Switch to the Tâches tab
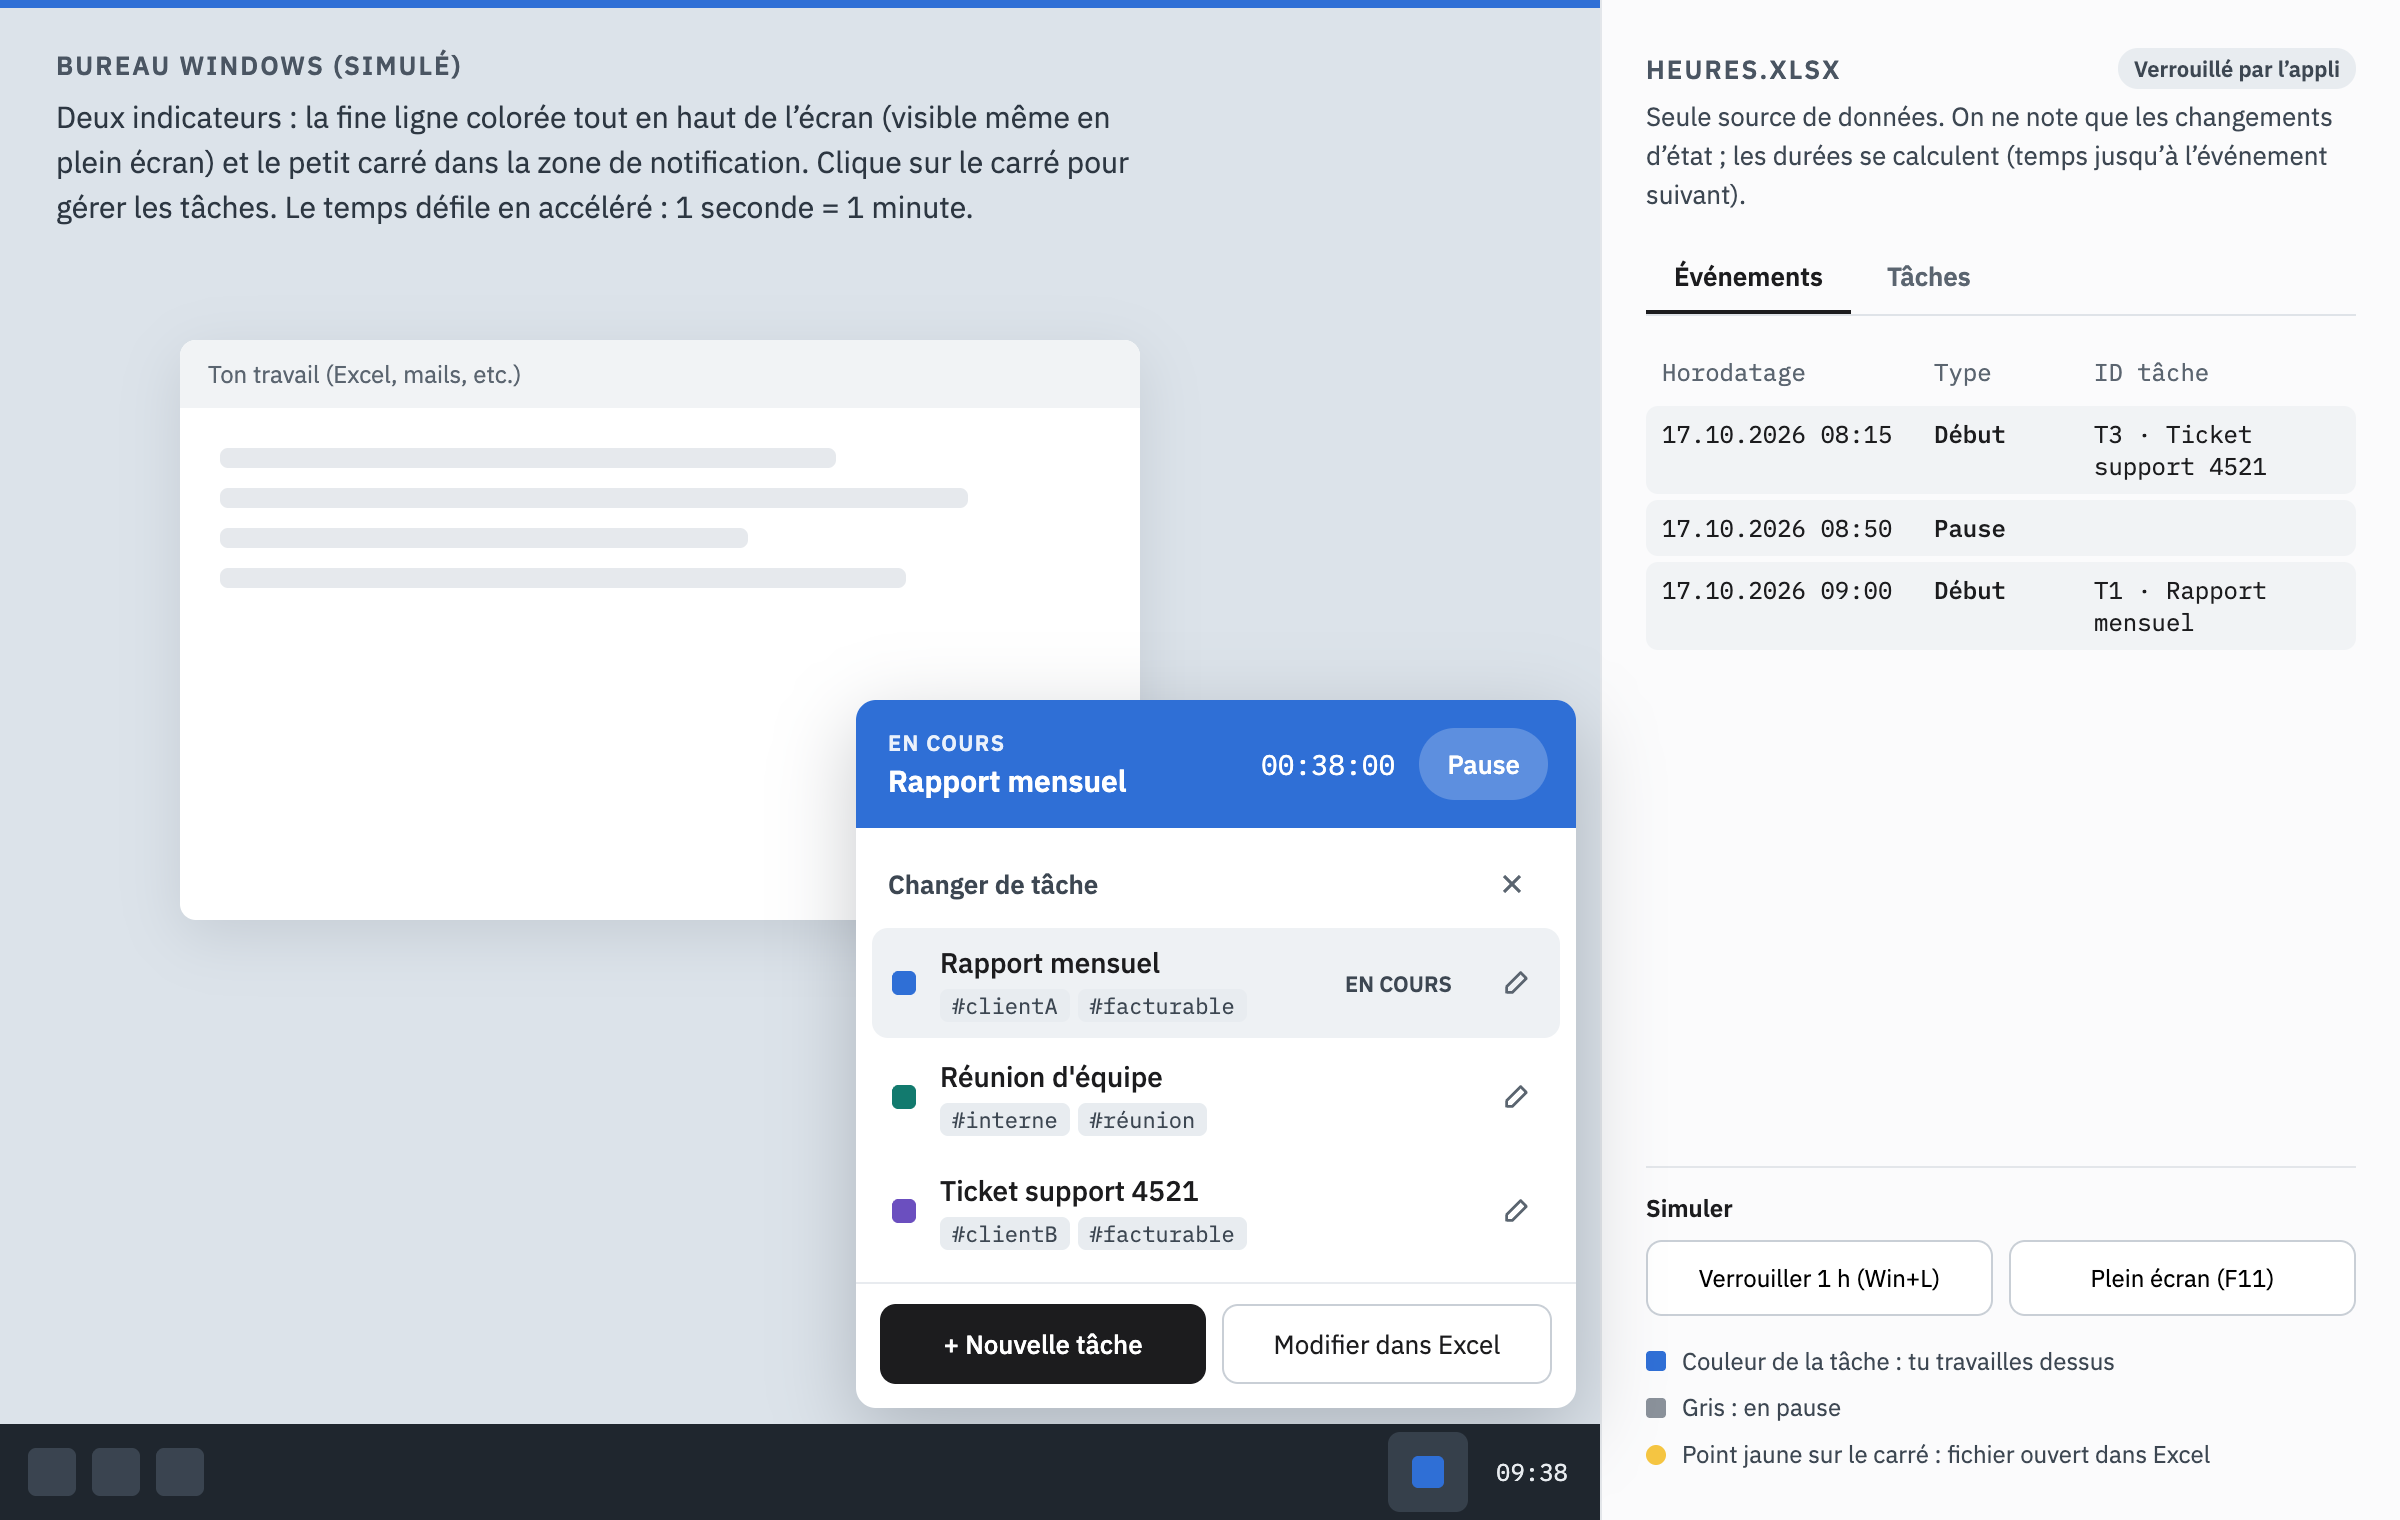2400x1520 pixels. (x=1928, y=277)
